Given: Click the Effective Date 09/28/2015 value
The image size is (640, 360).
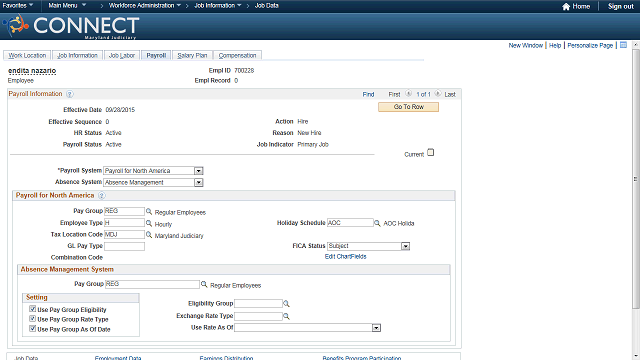Looking at the screenshot, I should tap(120, 110).
